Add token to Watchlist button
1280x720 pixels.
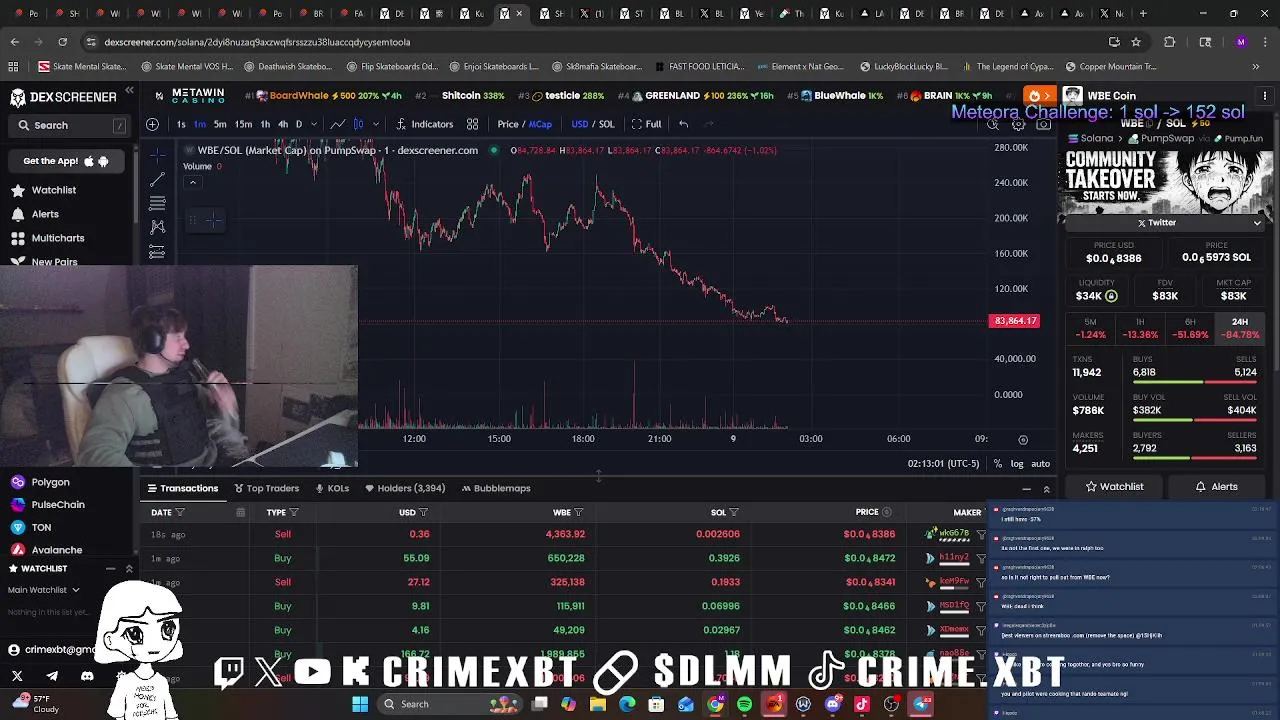tap(1114, 487)
